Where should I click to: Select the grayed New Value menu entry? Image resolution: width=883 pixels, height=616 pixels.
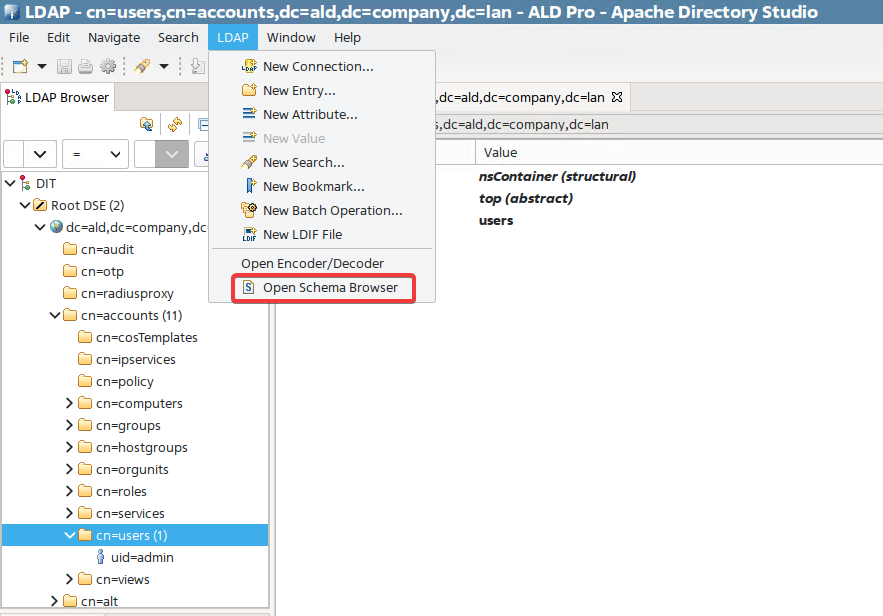[x=294, y=138]
